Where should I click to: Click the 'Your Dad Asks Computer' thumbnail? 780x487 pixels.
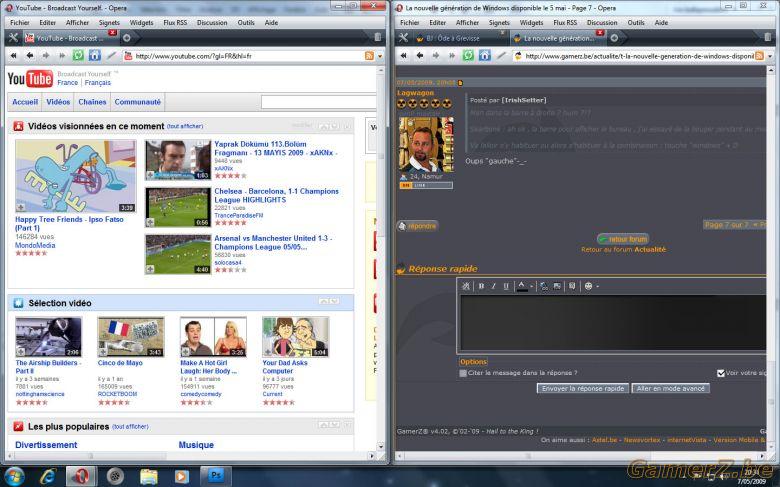click(x=295, y=337)
